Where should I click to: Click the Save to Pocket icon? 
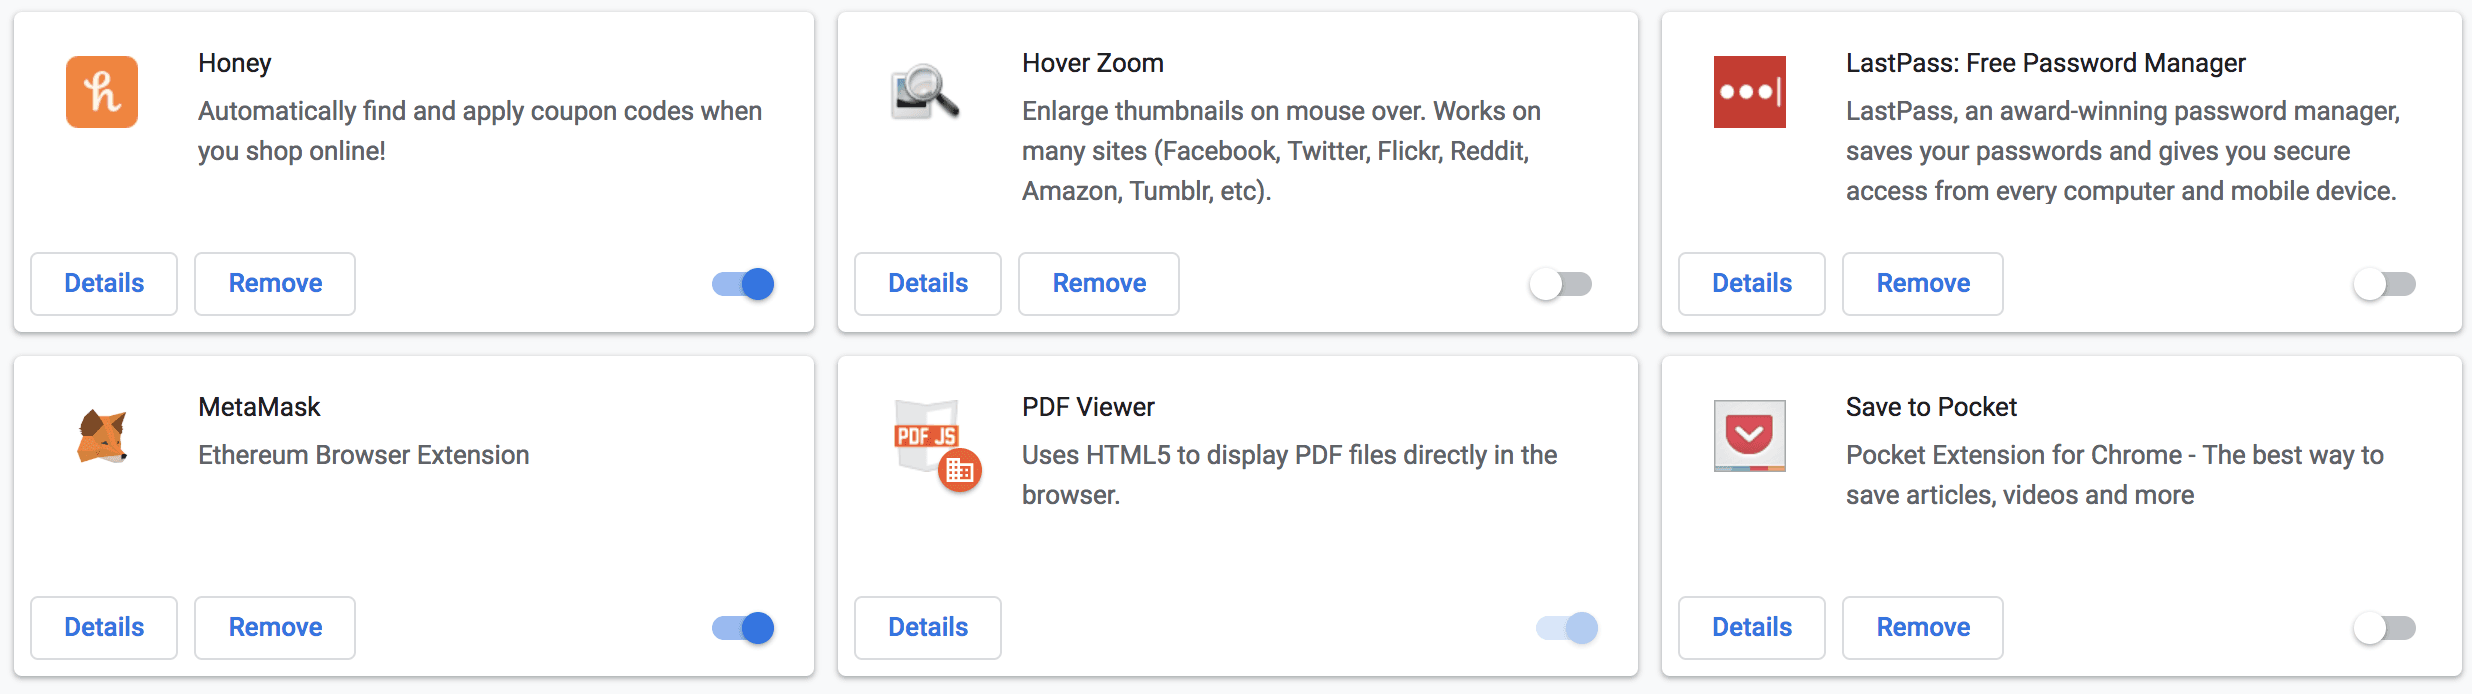coord(1750,436)
